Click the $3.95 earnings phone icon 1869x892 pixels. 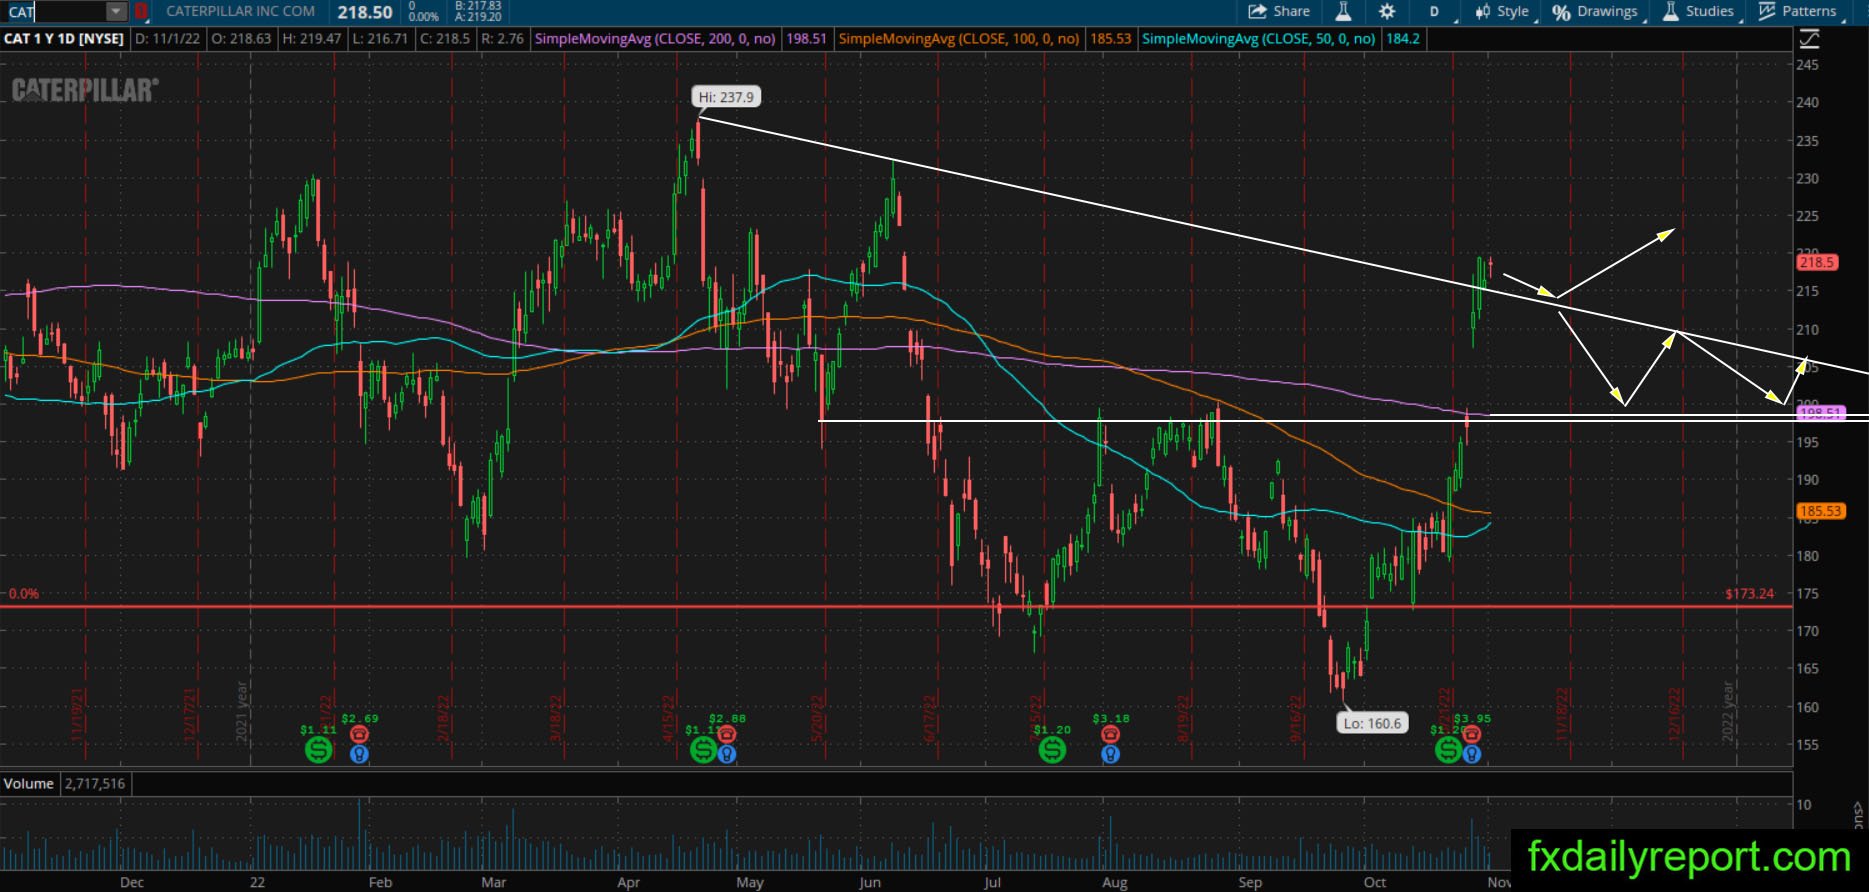[1472, 735]
